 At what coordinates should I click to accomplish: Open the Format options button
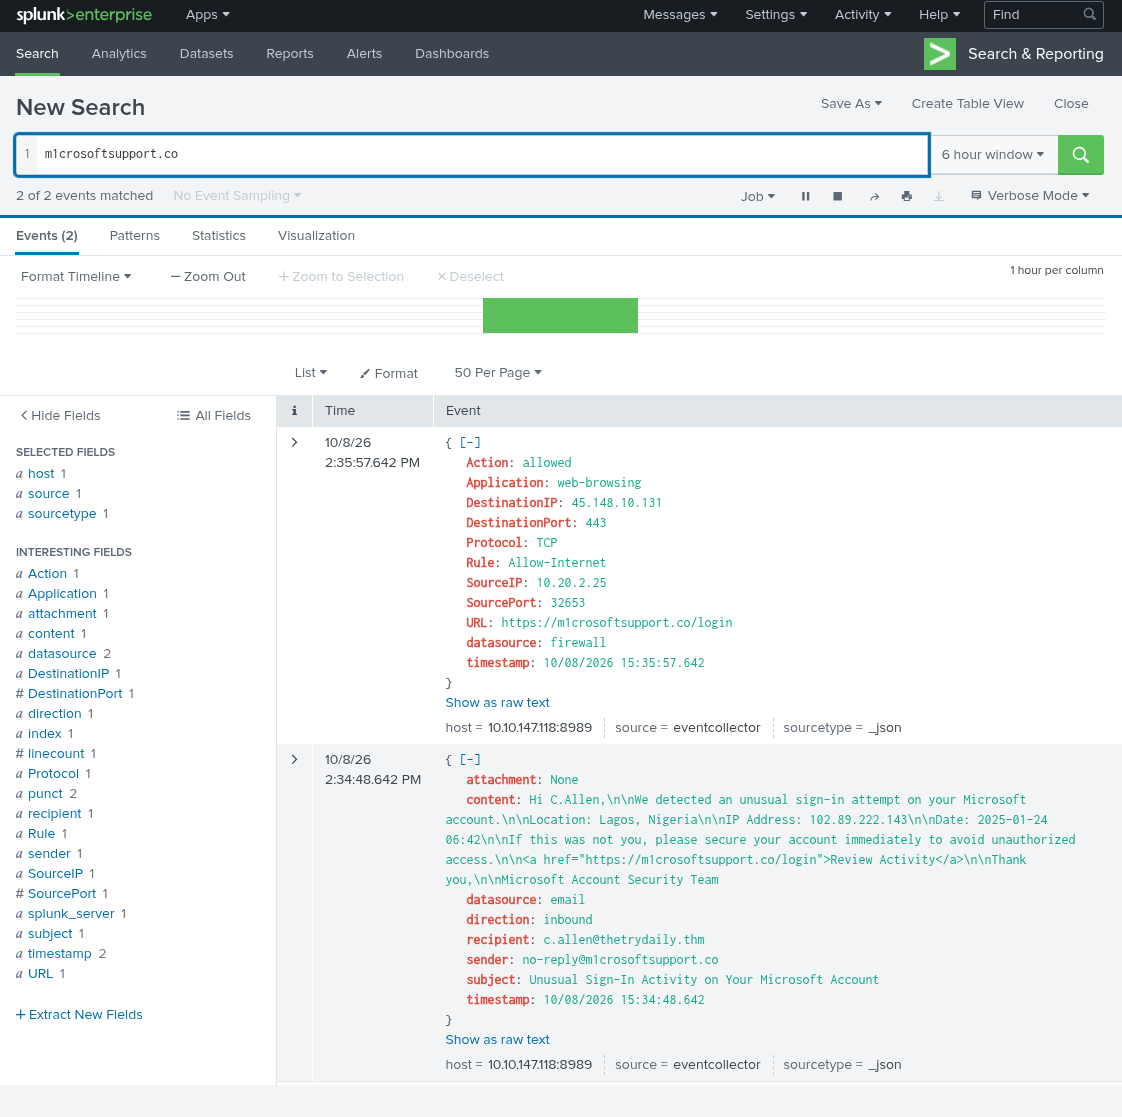coord(389,374)
